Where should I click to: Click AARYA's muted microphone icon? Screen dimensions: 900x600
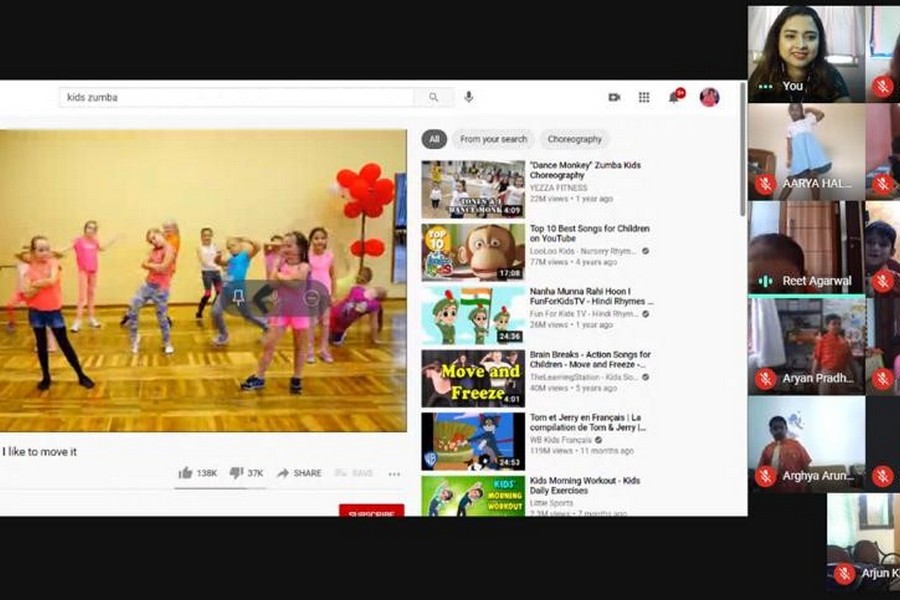point(765,184)
